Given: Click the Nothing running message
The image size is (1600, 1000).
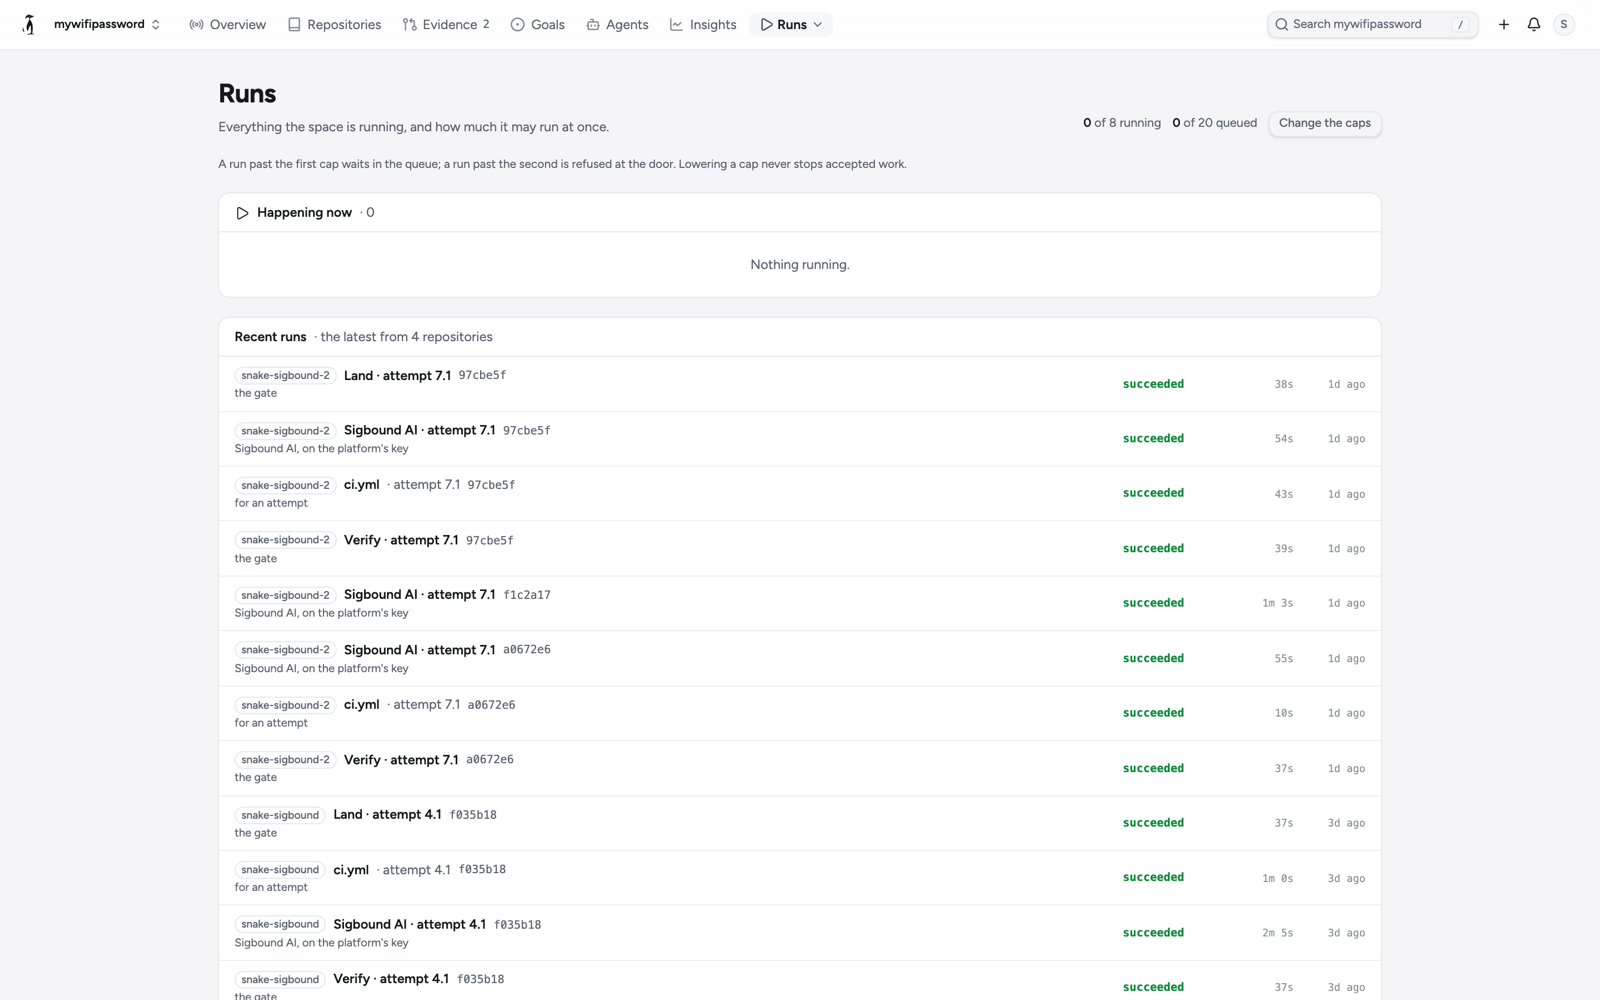Looking at the screenshot, I should (800, 265).
